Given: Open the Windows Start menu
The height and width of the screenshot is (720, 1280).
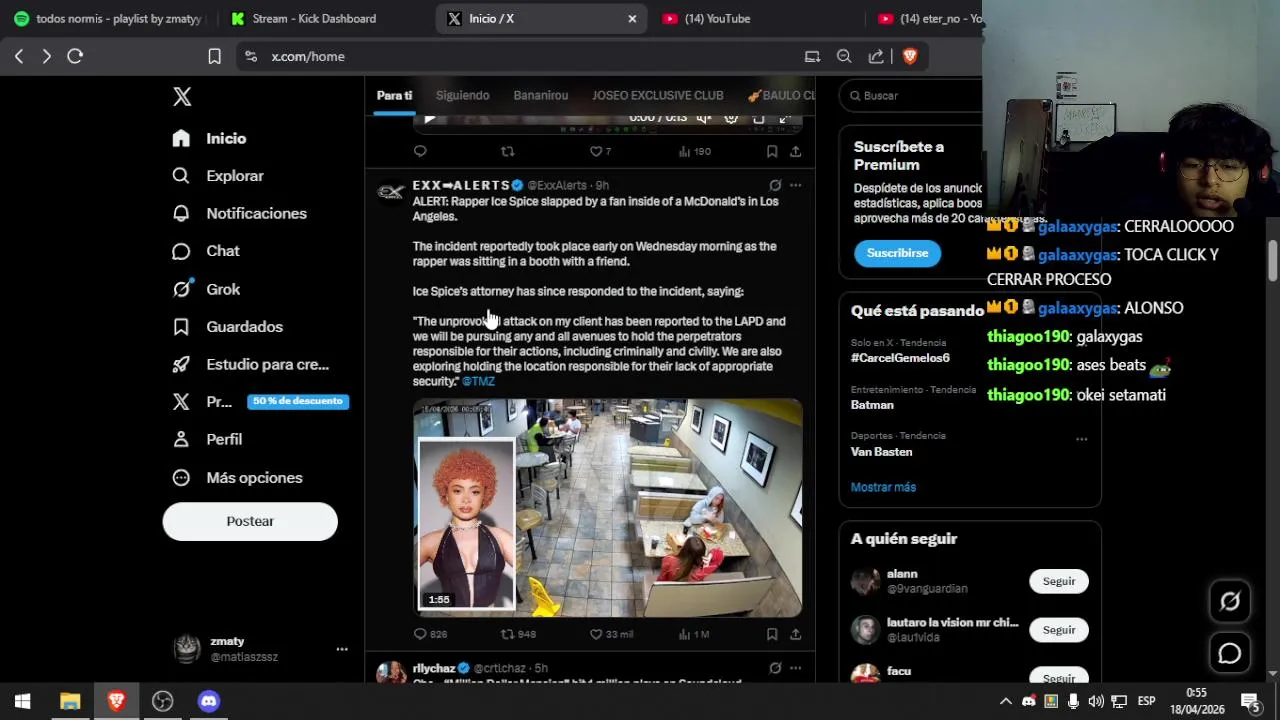Looking at the screenshot, I should coord(23,701).
